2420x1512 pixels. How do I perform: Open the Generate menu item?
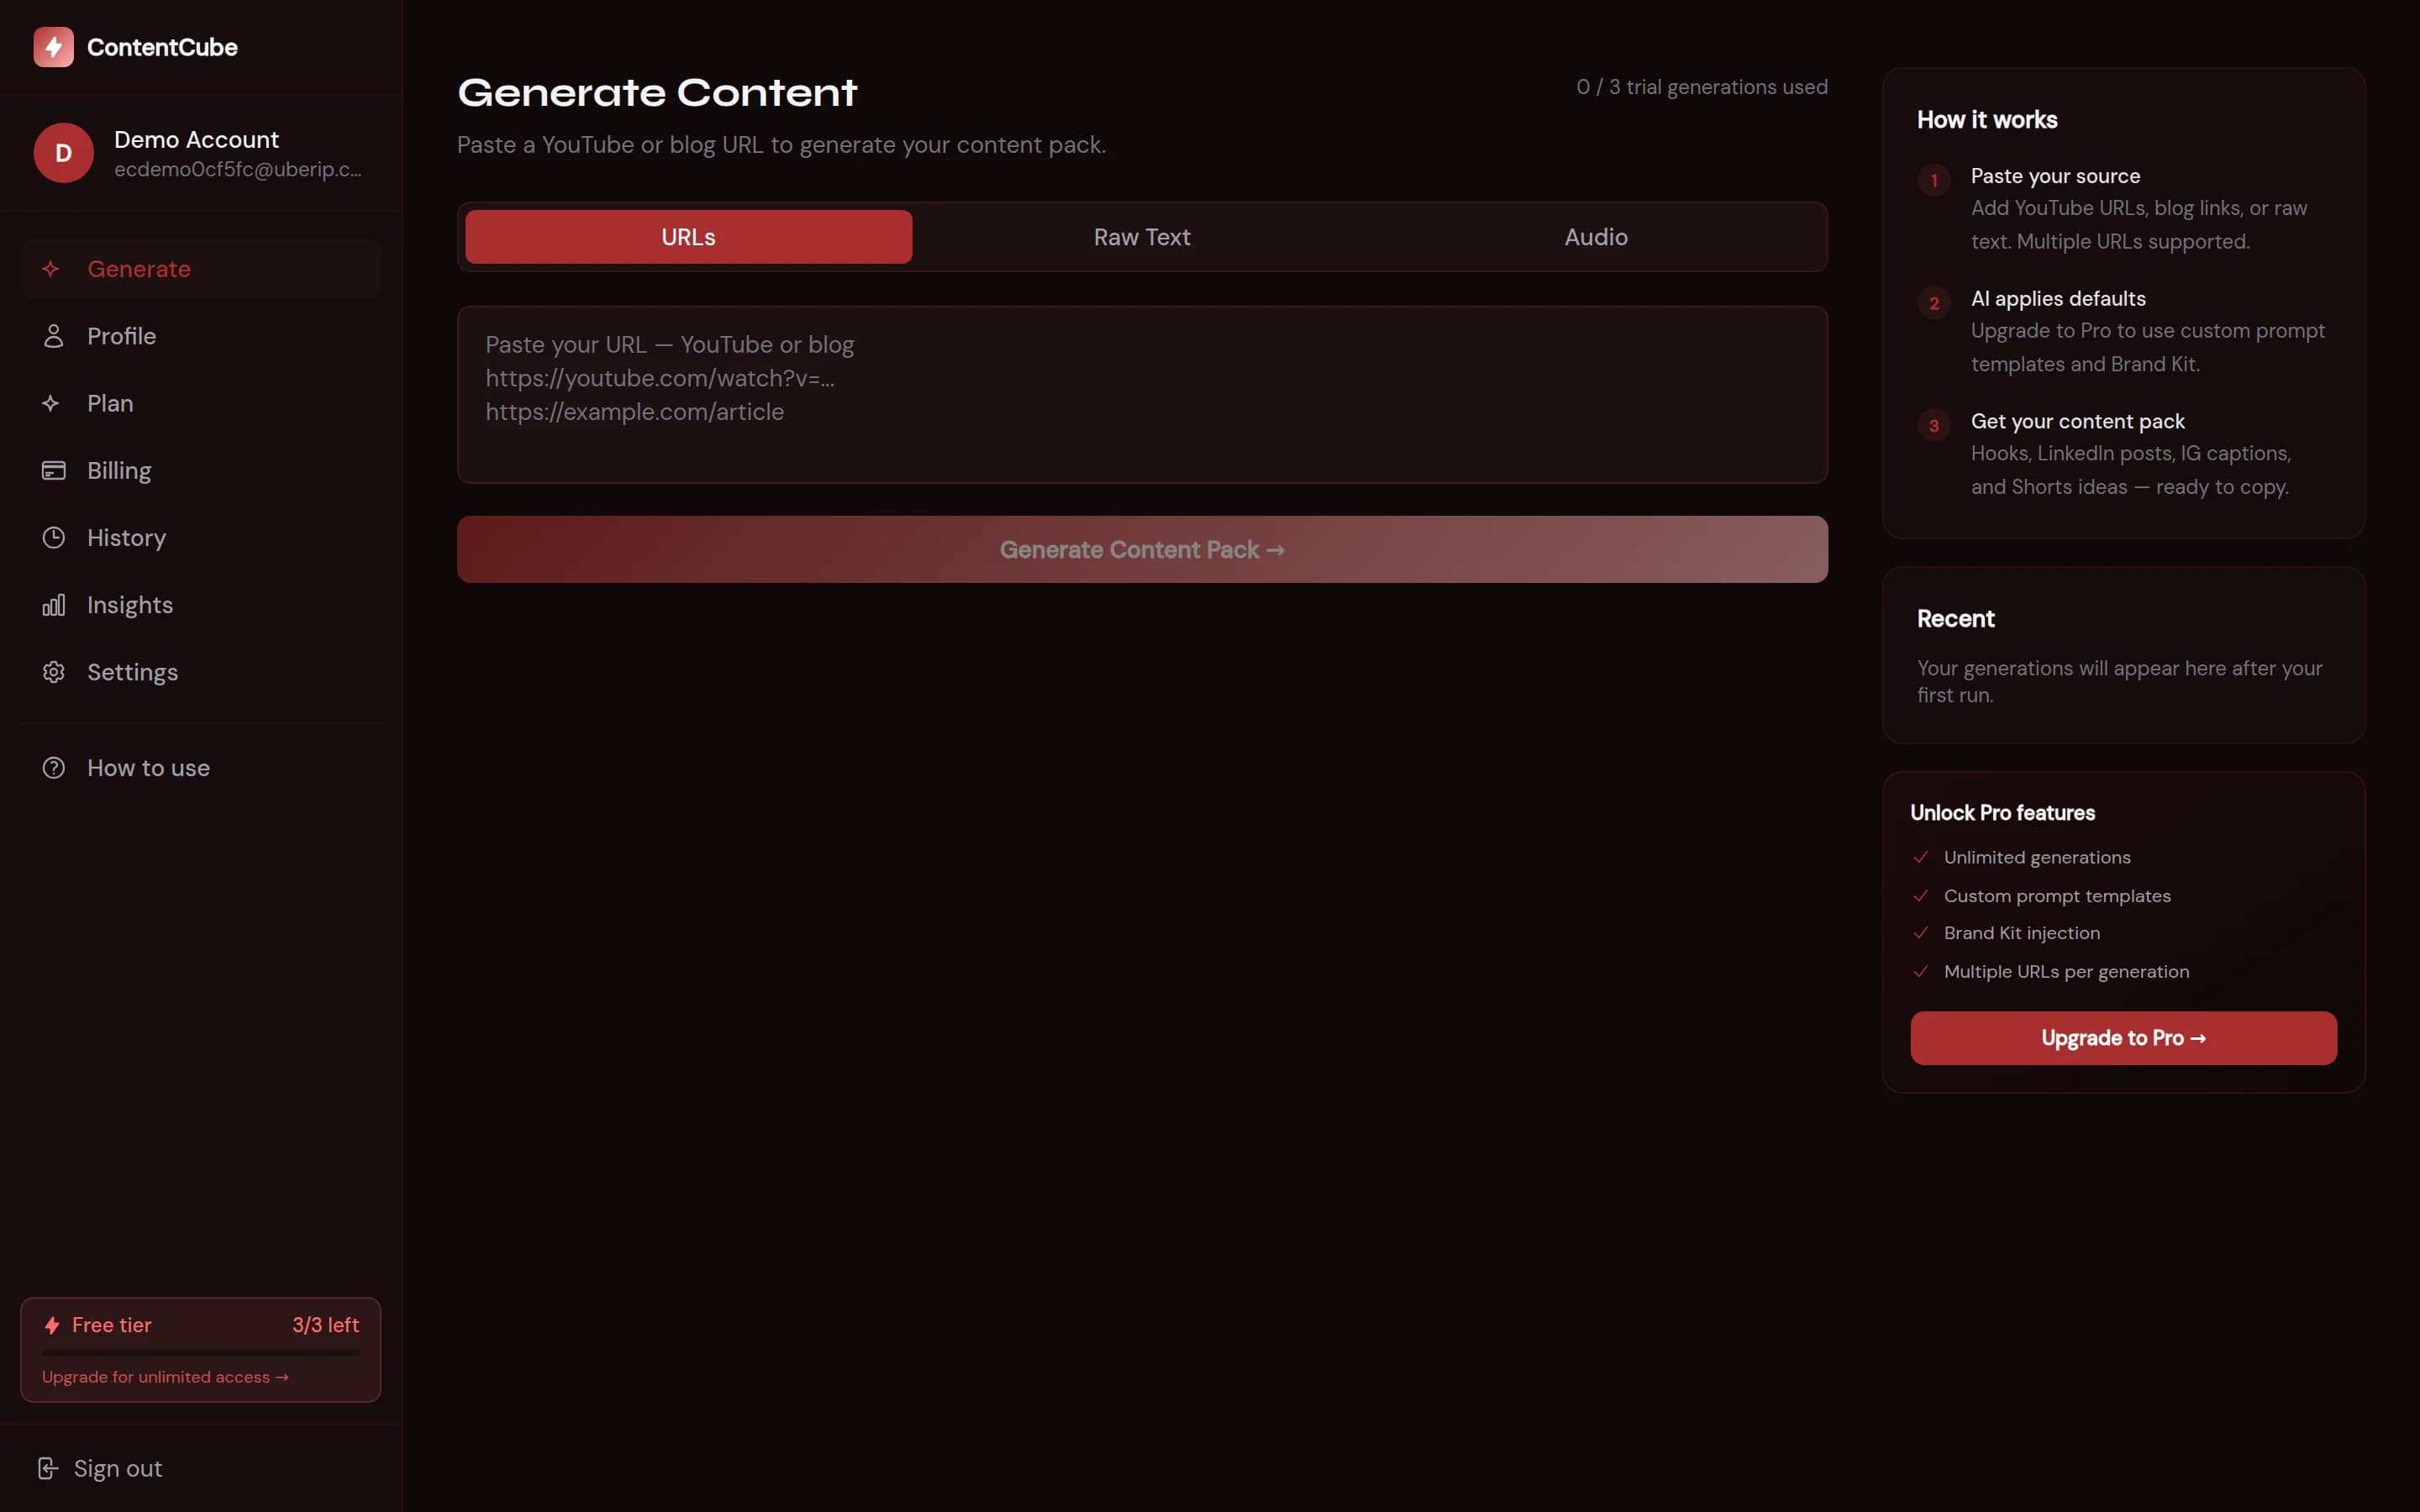pos(200,269)
